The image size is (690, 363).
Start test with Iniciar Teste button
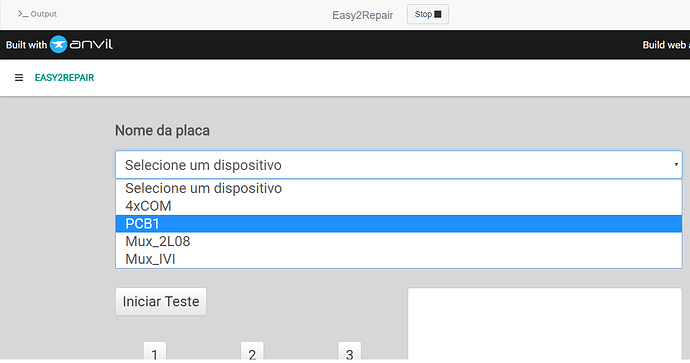[x=161, y=301]
